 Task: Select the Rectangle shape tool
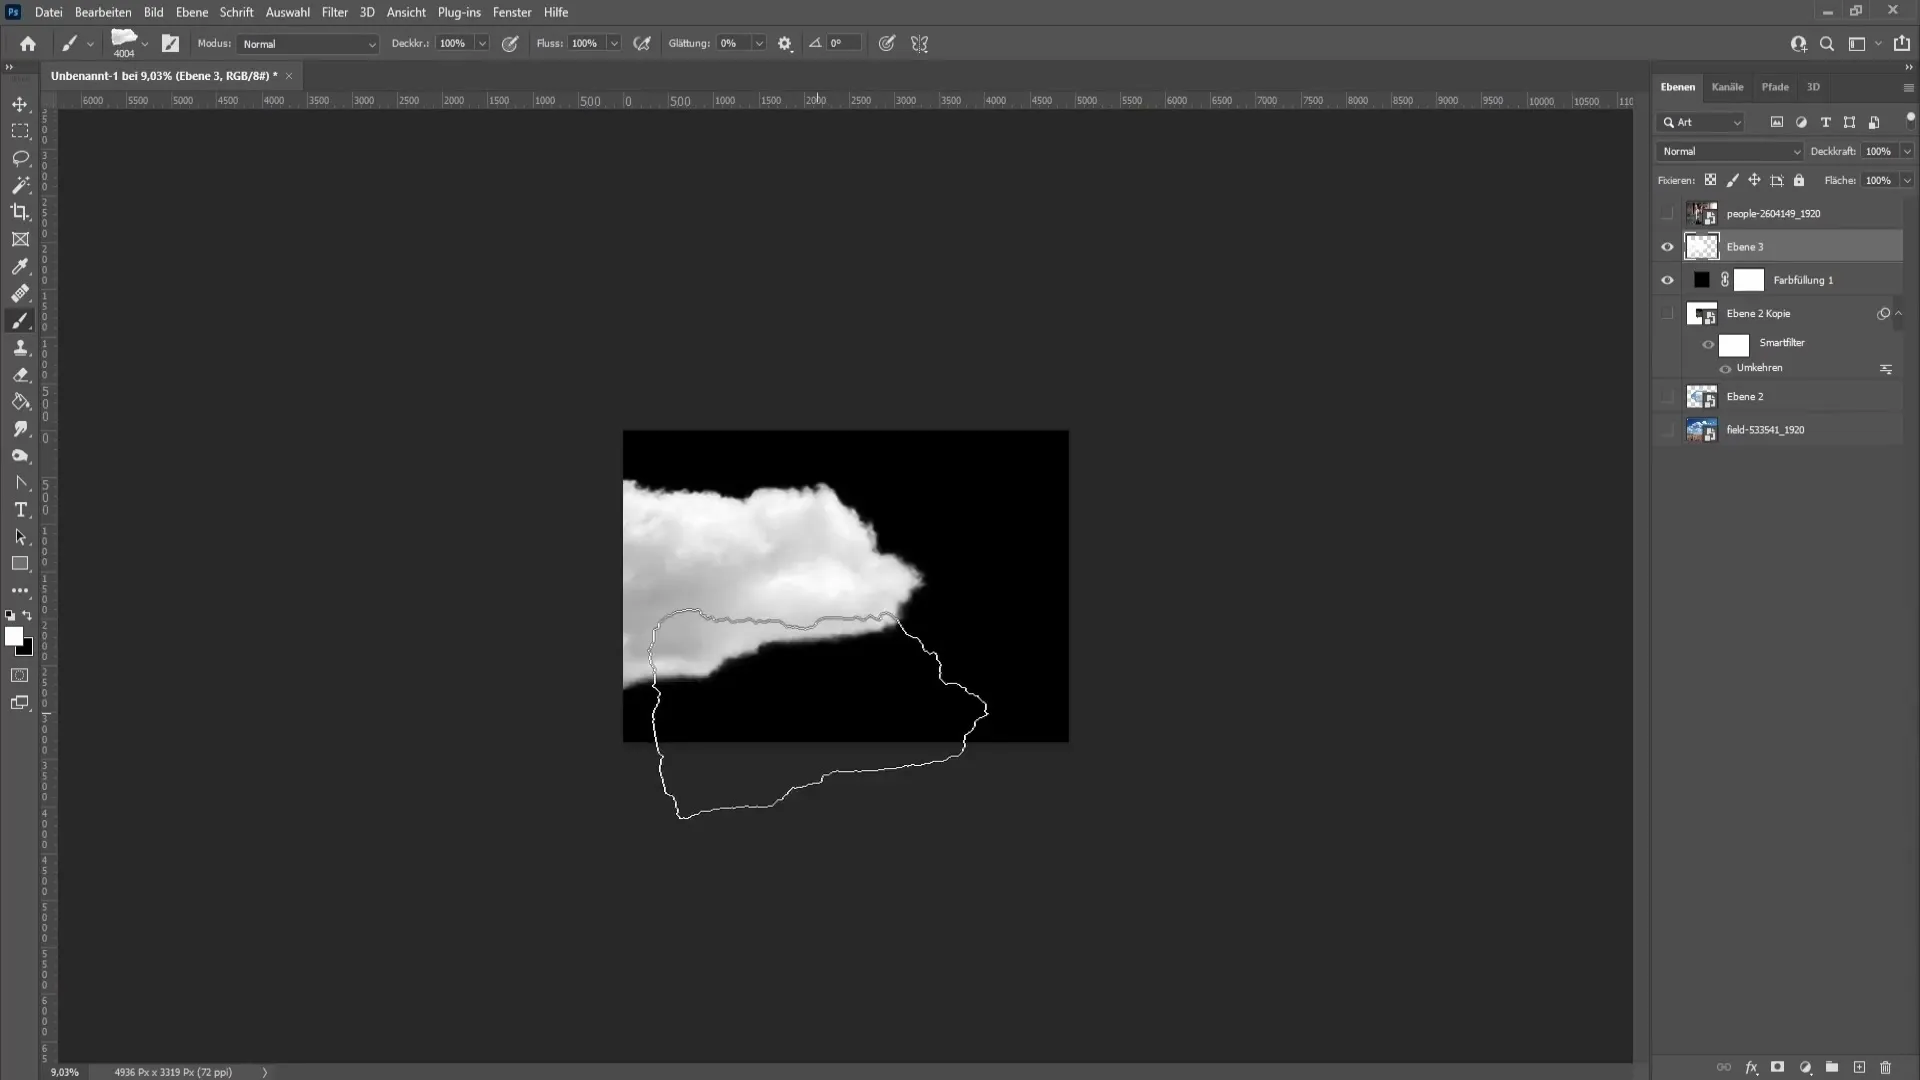point(20,564)
